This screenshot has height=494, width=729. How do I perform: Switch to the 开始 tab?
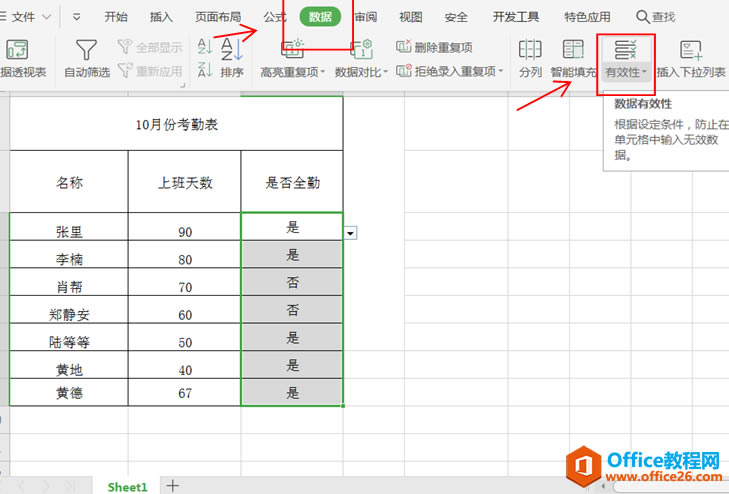pyautogui.click(x=116, y=17)
